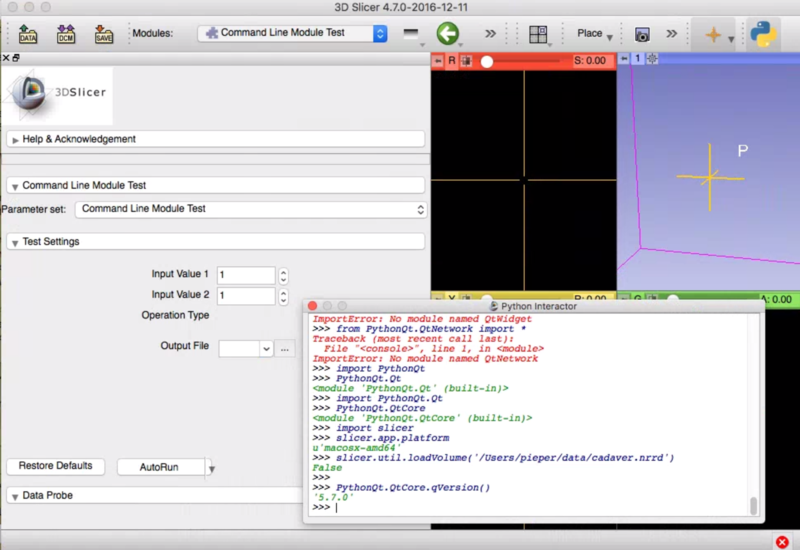This screenshot has height=550, width=800.
Task: Click the screenshot capture camera icon
Action: click(x=642, y=34)
